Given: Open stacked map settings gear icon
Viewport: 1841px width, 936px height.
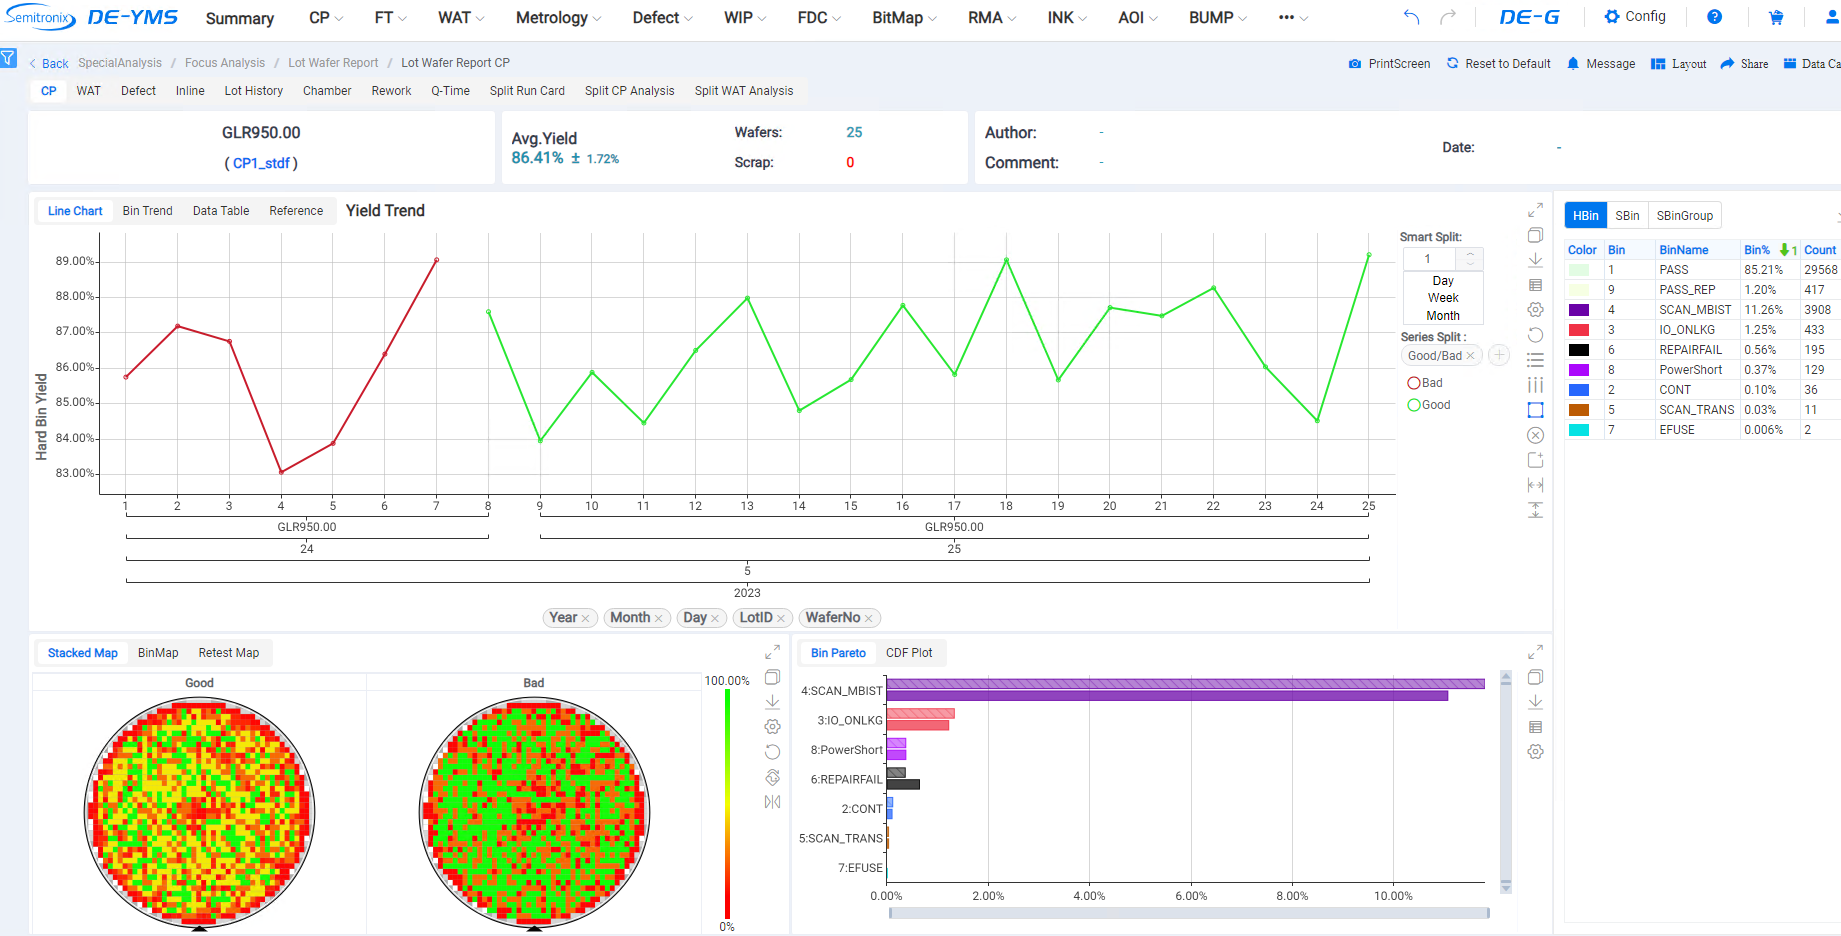Looking at the screenshot, I should coord(772,727).
